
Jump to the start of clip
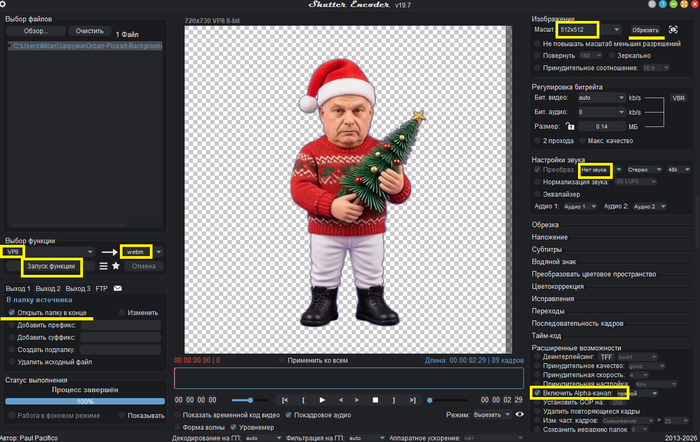(x=285, y=400)
